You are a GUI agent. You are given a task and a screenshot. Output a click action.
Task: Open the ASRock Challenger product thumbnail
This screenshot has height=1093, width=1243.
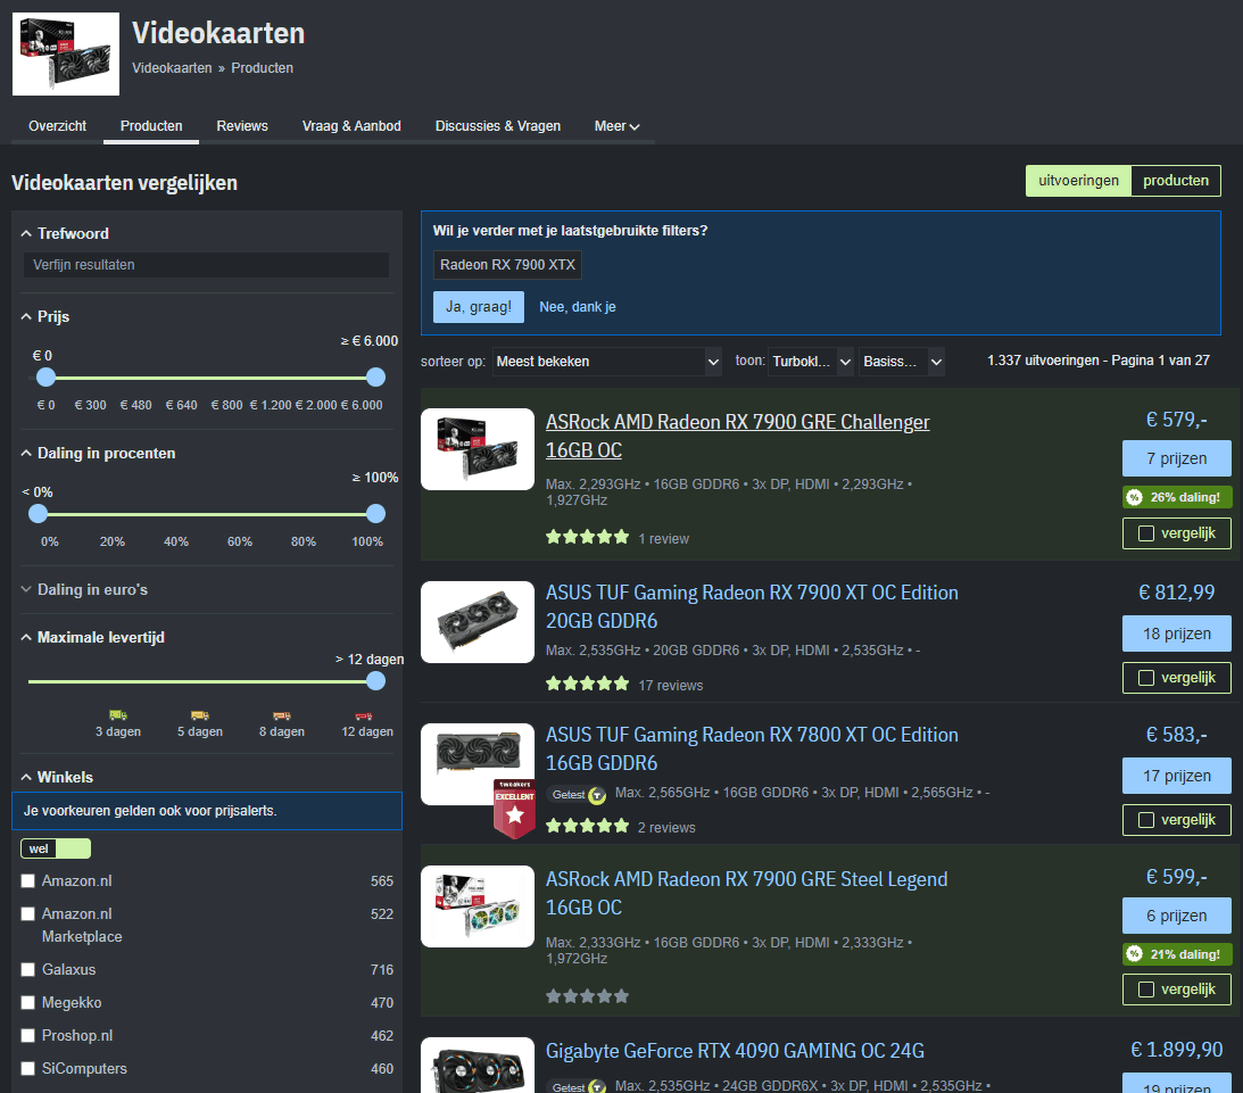(x=478, y=449)
